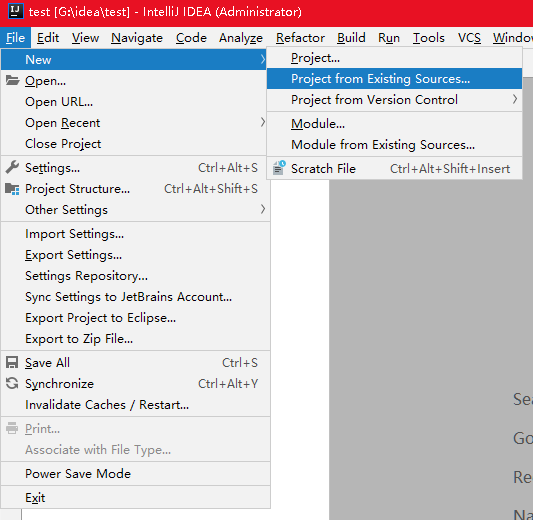Click the Synchronize refresh arrows icon

[12, 383]
